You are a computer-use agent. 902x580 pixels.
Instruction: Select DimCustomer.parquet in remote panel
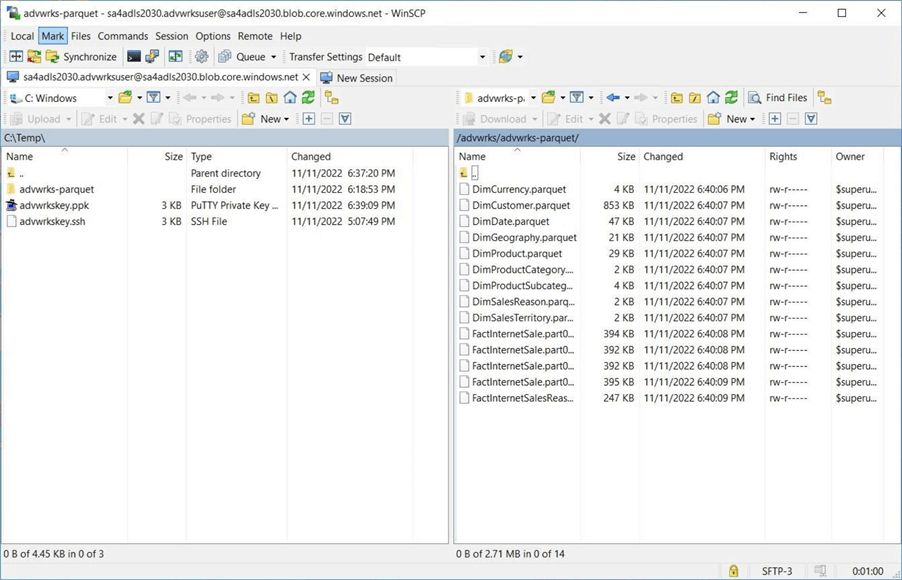pyautogui.click(x=520, y=205)
